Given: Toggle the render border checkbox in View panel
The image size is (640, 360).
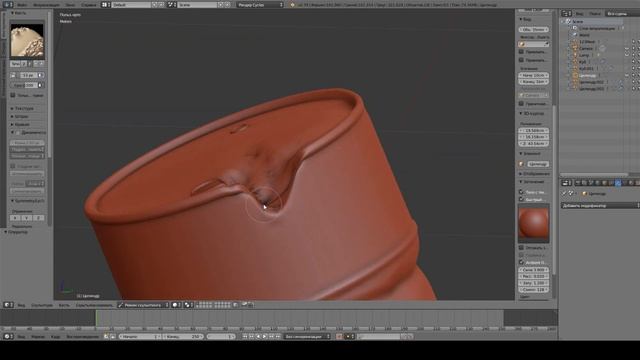Looking at the screenshot, I should click(x=521, y=104).
